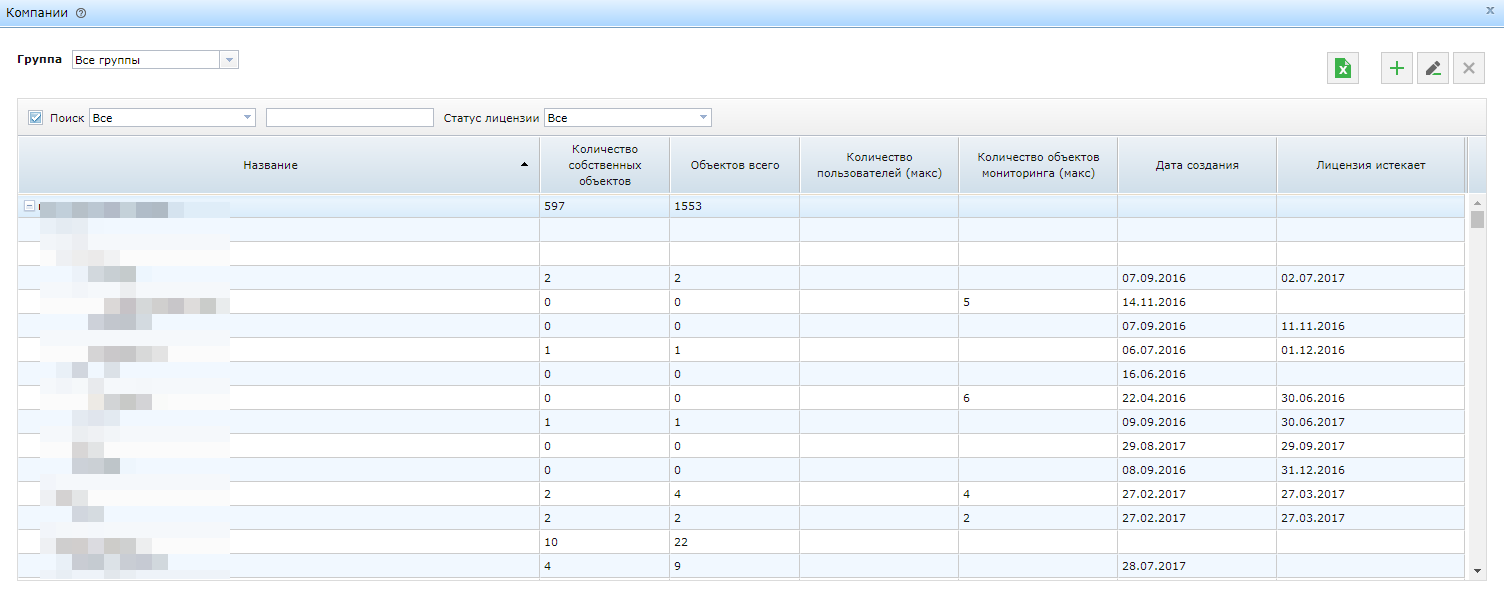This screenshot has height=600, width=1504.
Task: Click the scrollbar down arrow
Action: pyautogui.click(x=1476, y=571)
